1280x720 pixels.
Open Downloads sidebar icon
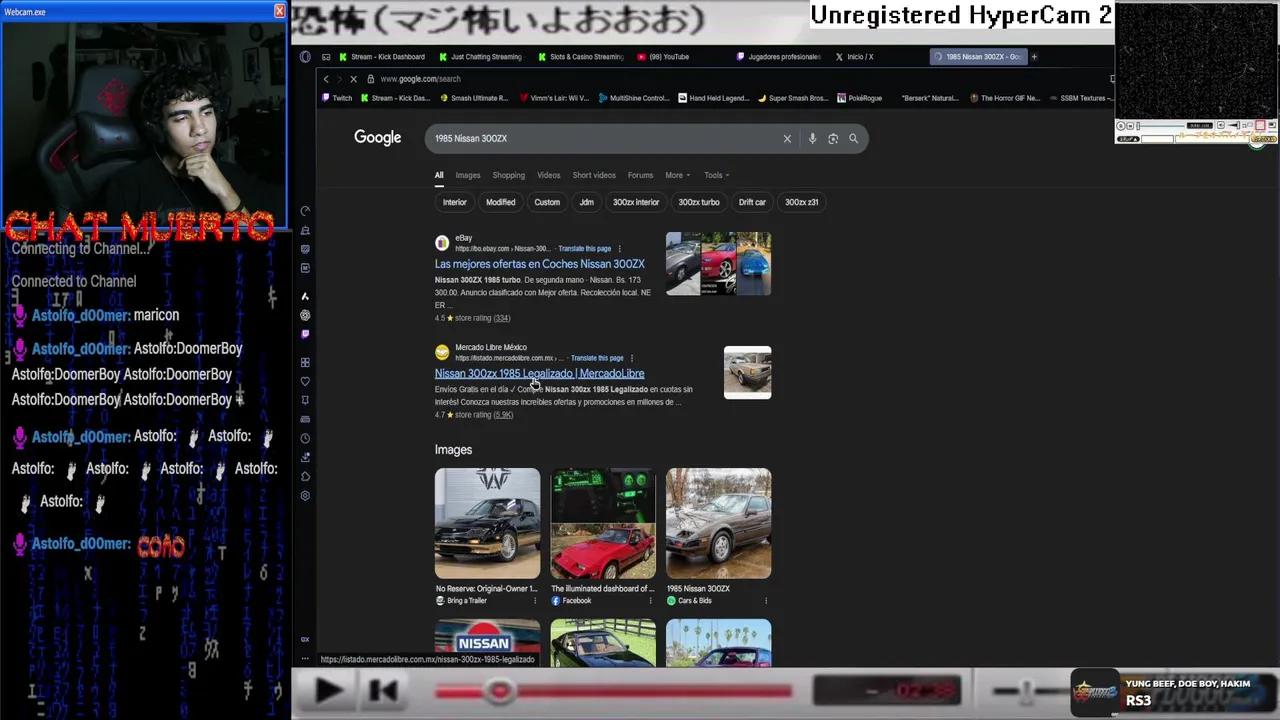(x=305, y=457)
